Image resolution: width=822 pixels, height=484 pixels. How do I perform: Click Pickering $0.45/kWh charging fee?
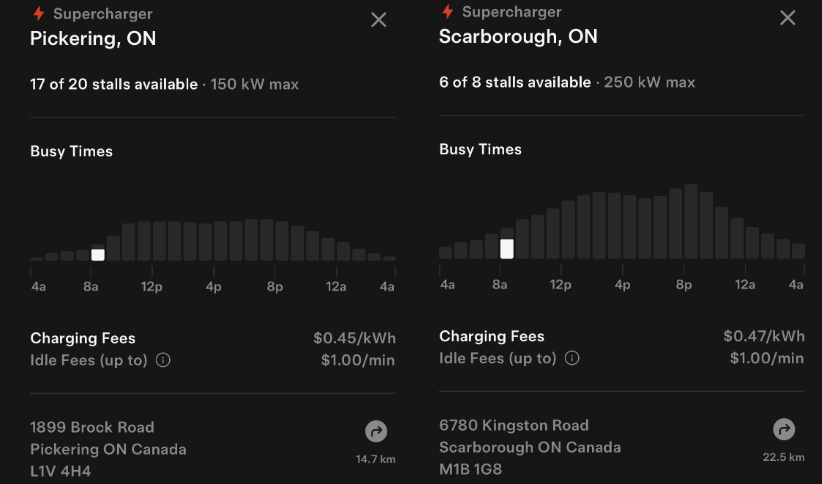coord(354,338)
